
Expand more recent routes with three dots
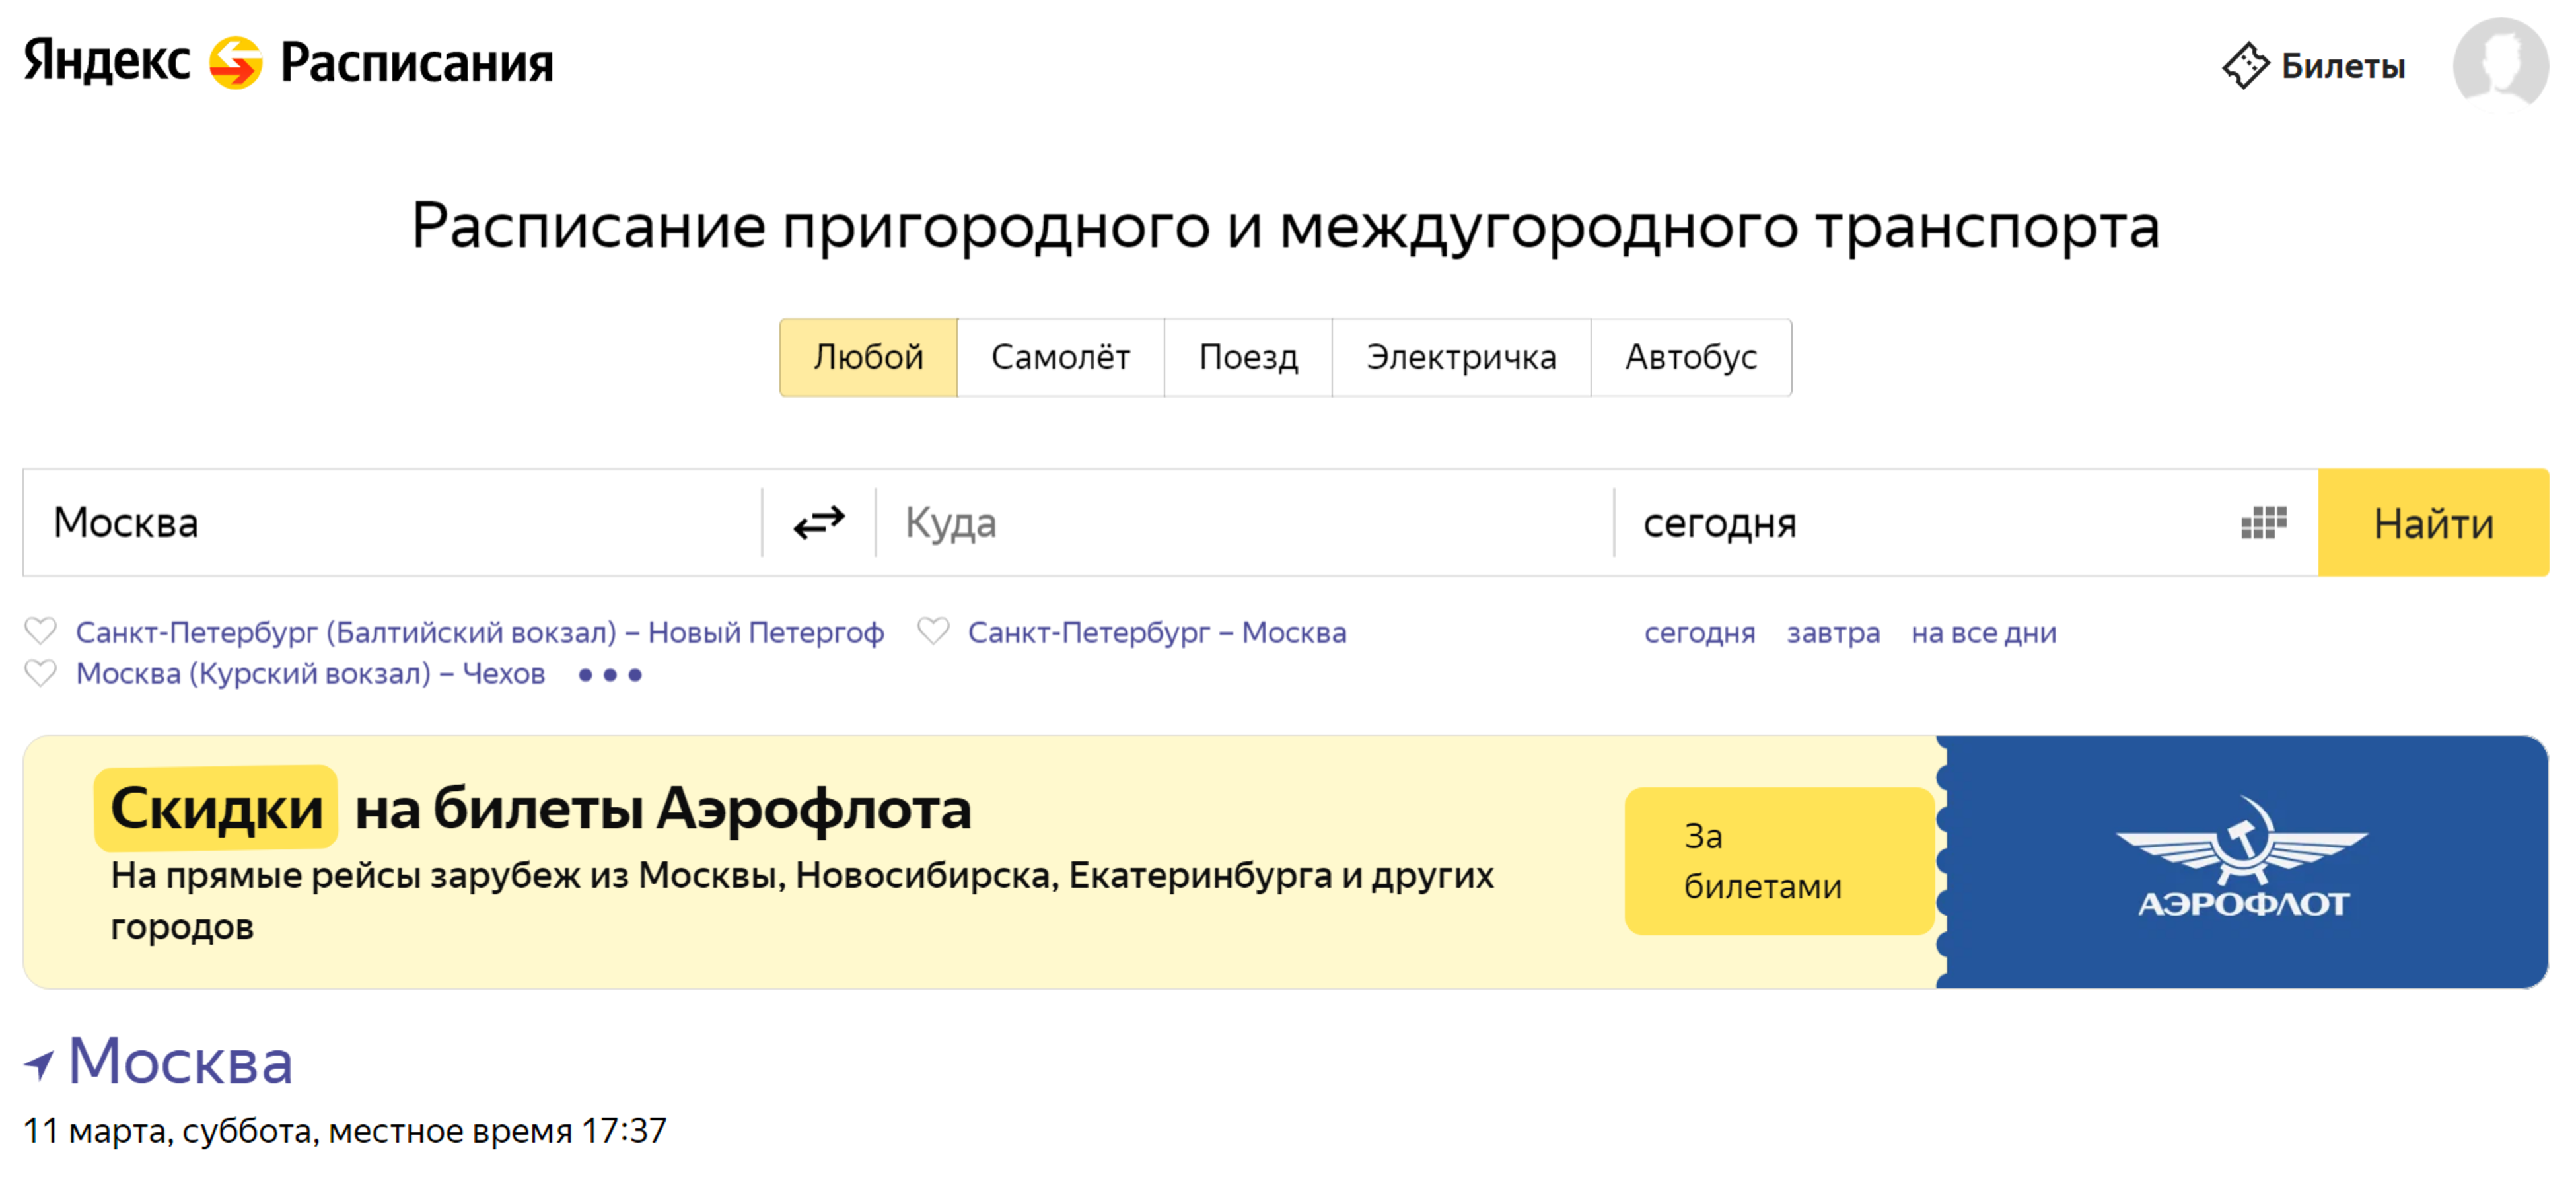coord(610,675)
